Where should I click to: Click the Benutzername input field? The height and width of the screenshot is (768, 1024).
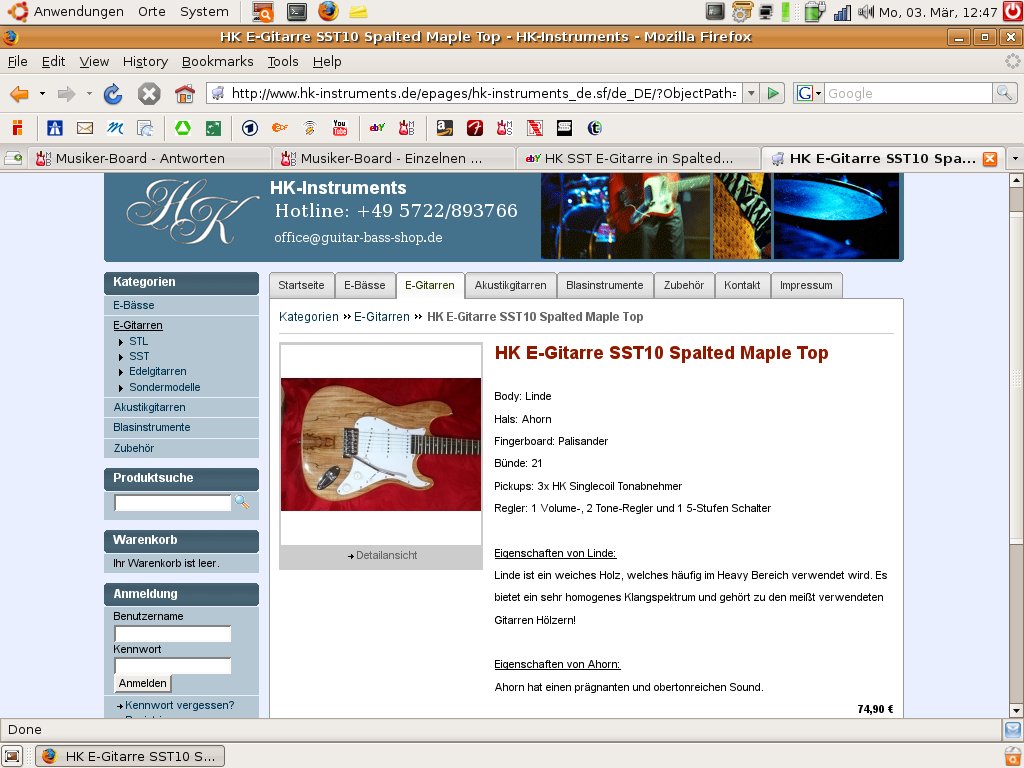[172, 633]
